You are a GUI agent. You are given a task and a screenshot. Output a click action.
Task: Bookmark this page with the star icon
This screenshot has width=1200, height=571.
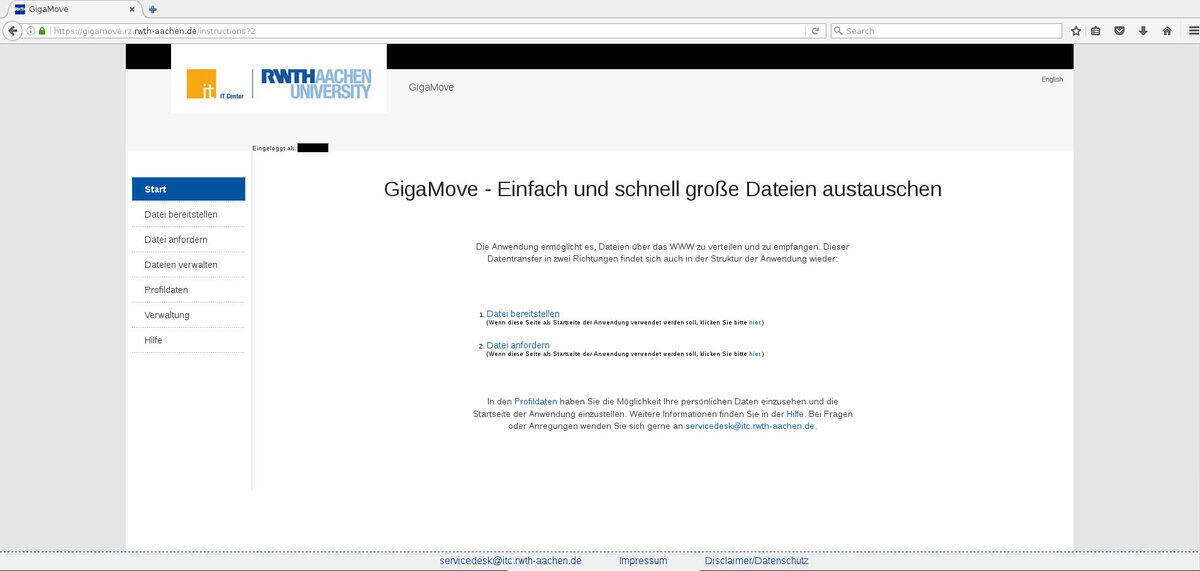[x=1077, y=31]
